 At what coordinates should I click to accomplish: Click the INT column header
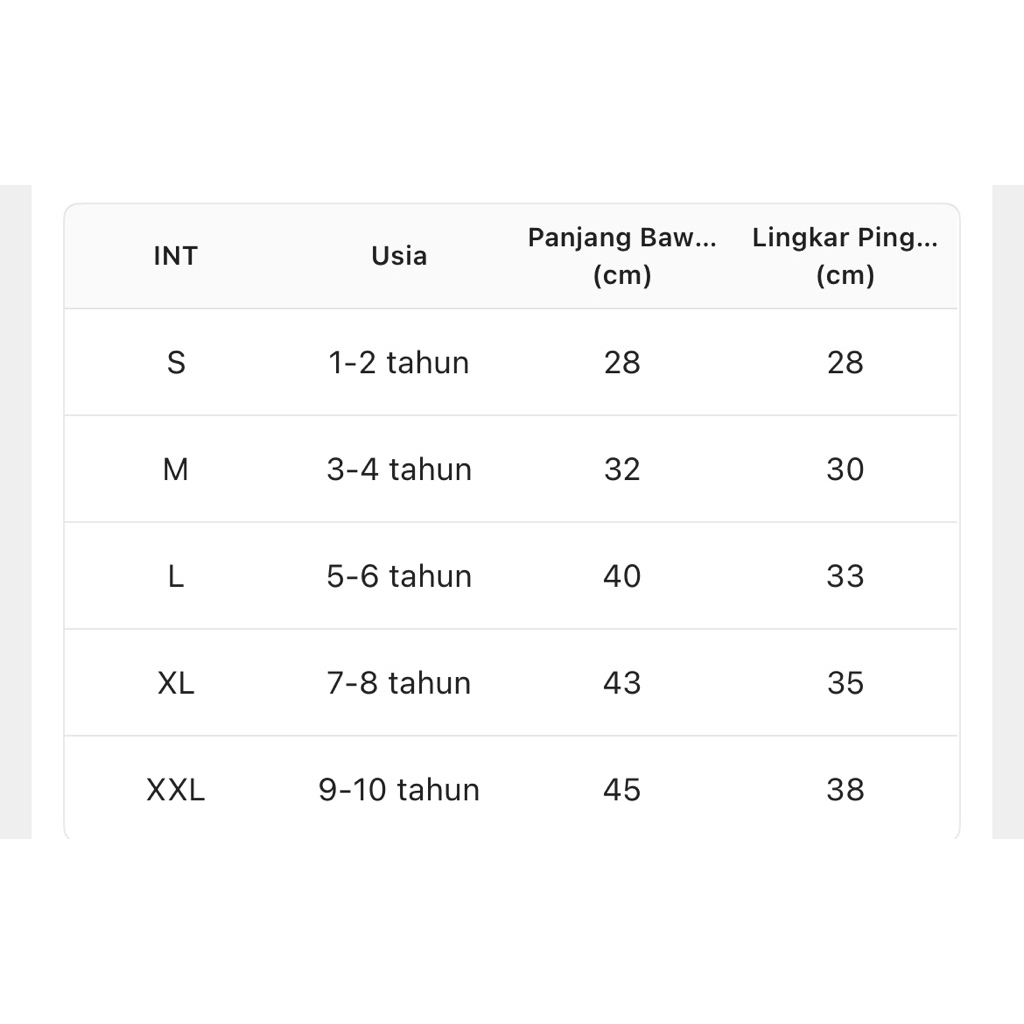[x=176, y=256]
